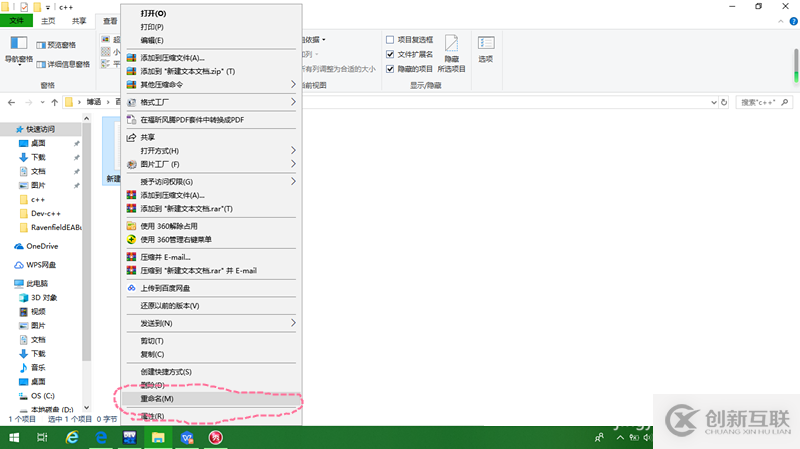
Task: Switch to 主页 ribbon tab
Action: click(48, 21)
